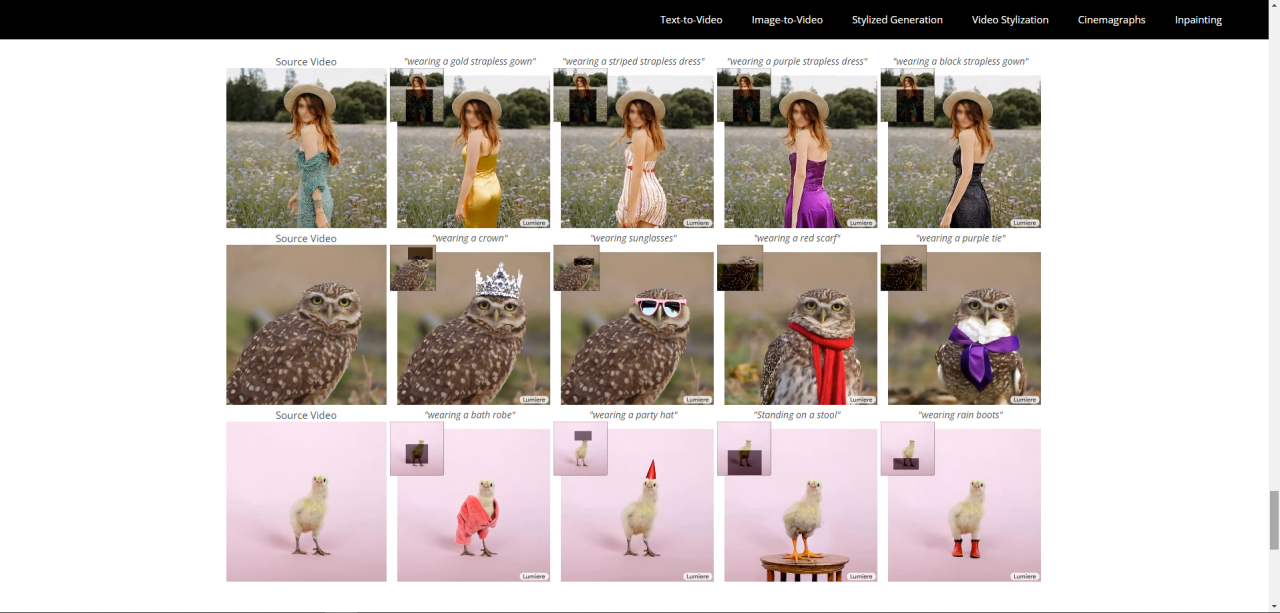The image size is (1280, 613).
Task: Go to Image-to-Video section
Action: coord(787,20)
